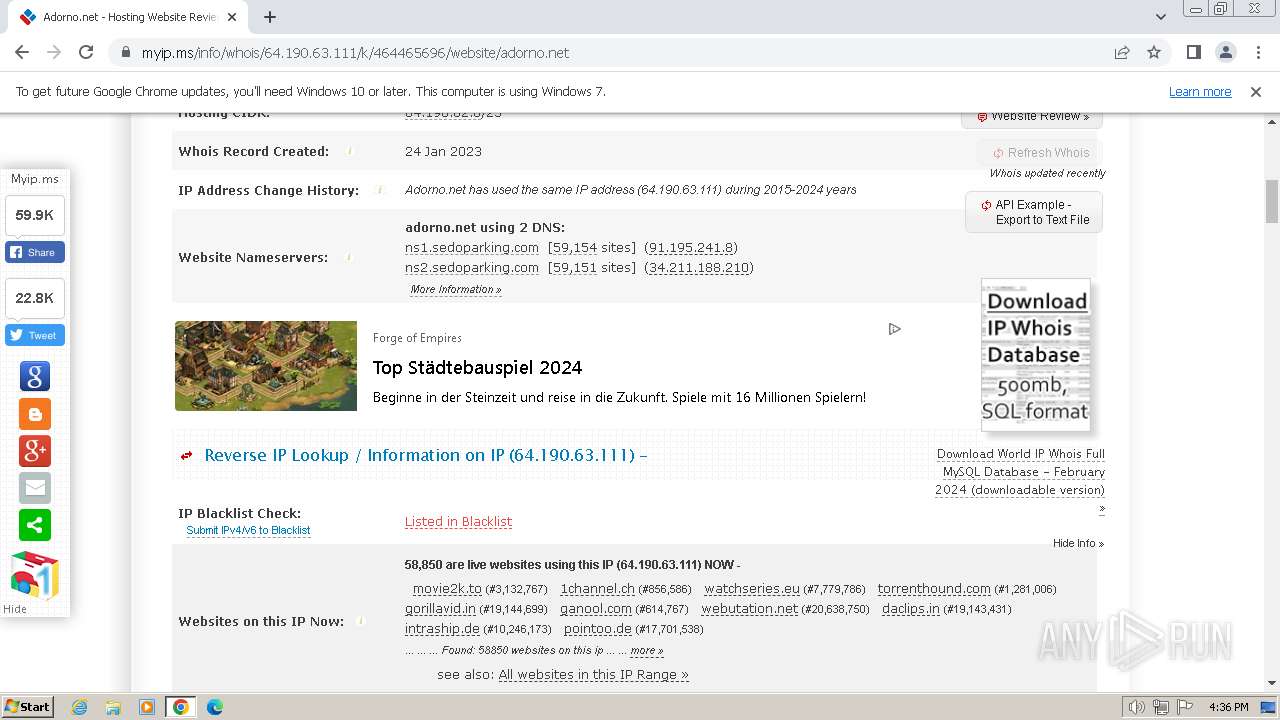
Task: Open Submit IPv4/v6 to Blacklist link
Action: [248, 531]
